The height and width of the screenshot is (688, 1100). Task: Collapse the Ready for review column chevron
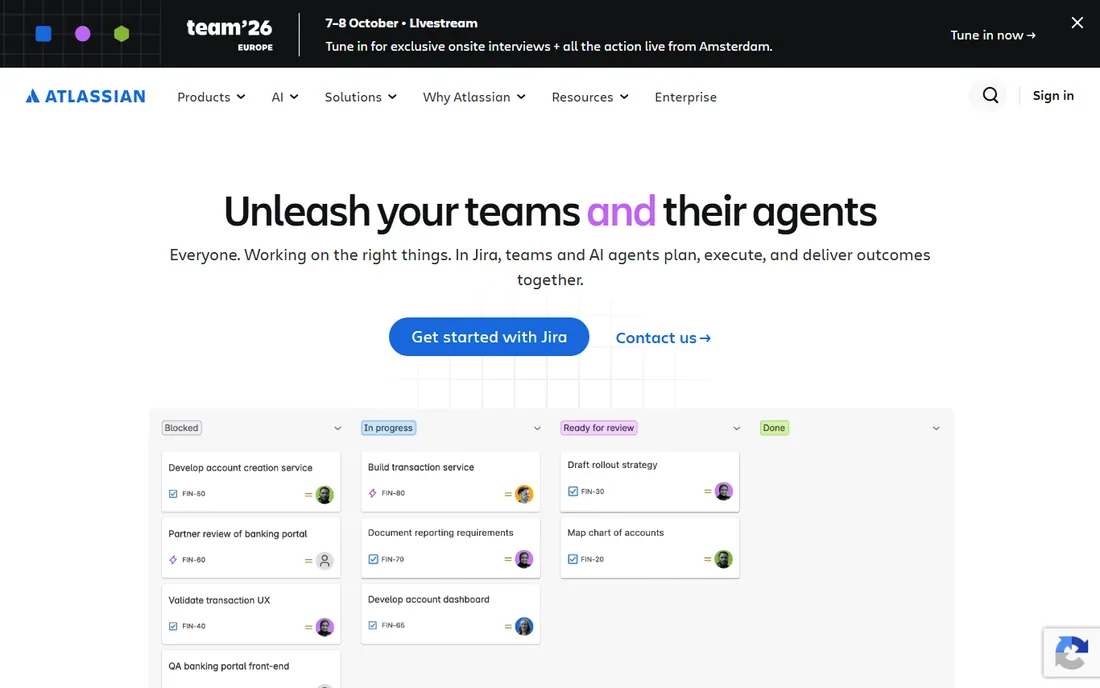click(737, 429)
